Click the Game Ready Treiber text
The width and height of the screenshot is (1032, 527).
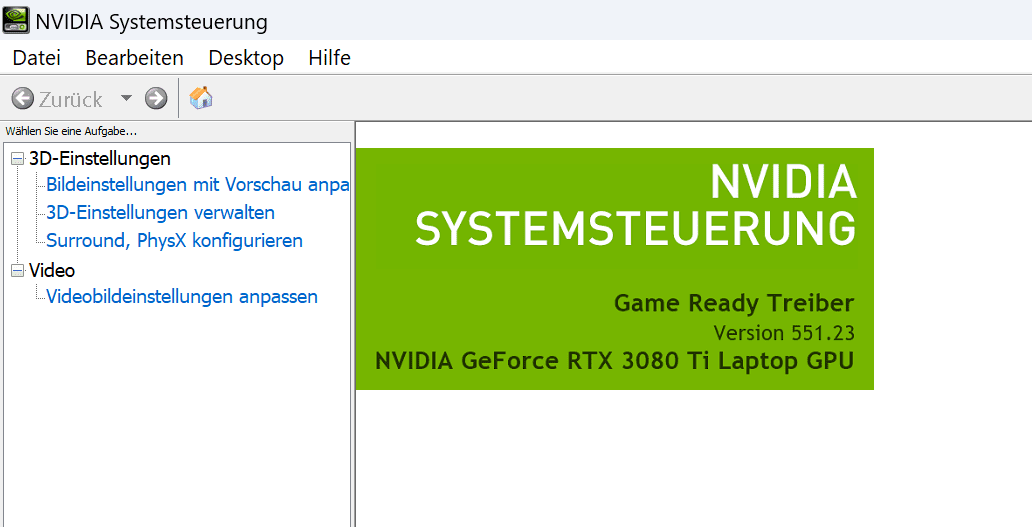pos(734,303)
